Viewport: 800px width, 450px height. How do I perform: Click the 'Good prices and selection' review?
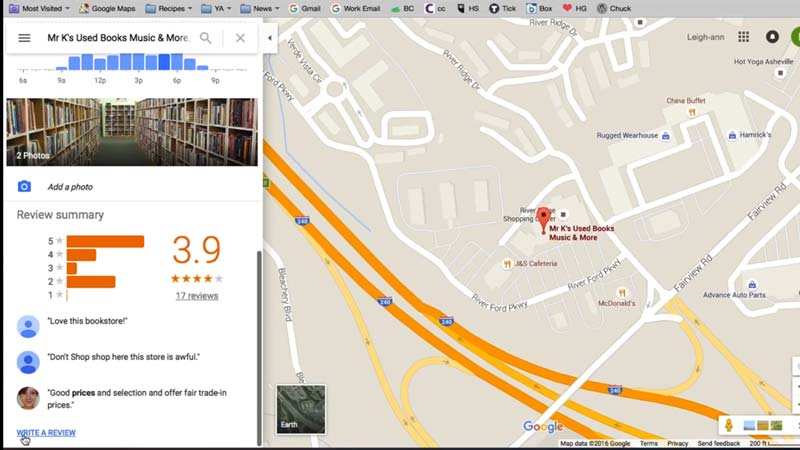pyautogui.click(x=137, y=398)
